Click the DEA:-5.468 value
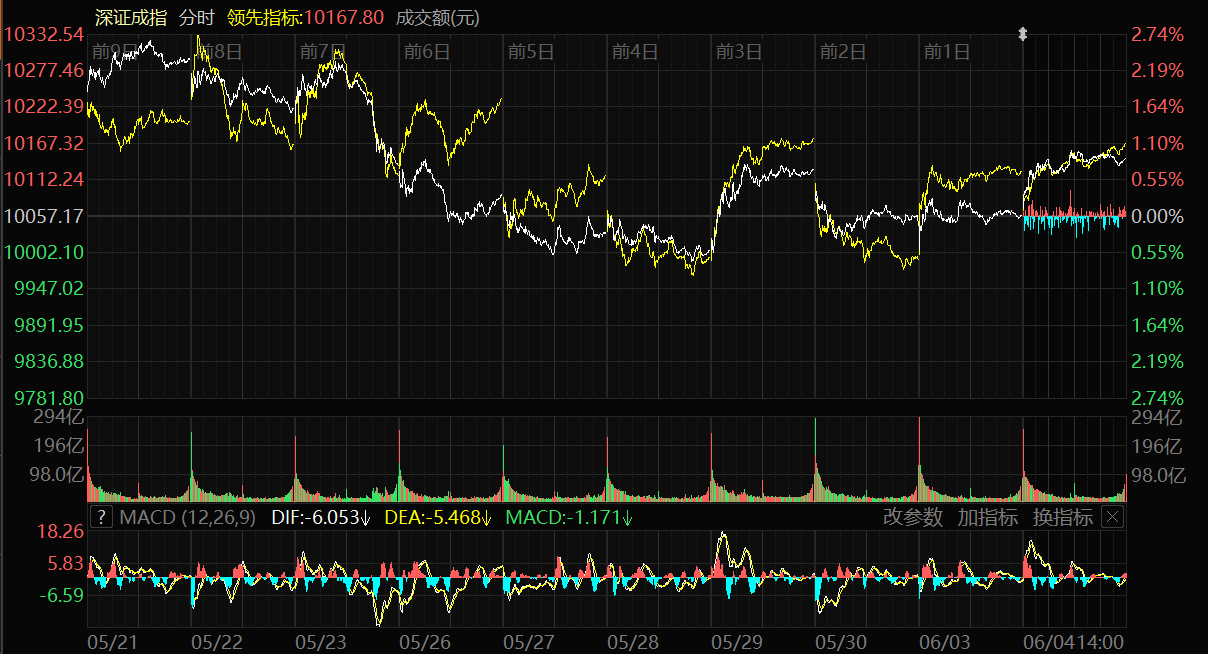Image resolution: width=1208 pixels, height=654 pixels. [438, 517]
